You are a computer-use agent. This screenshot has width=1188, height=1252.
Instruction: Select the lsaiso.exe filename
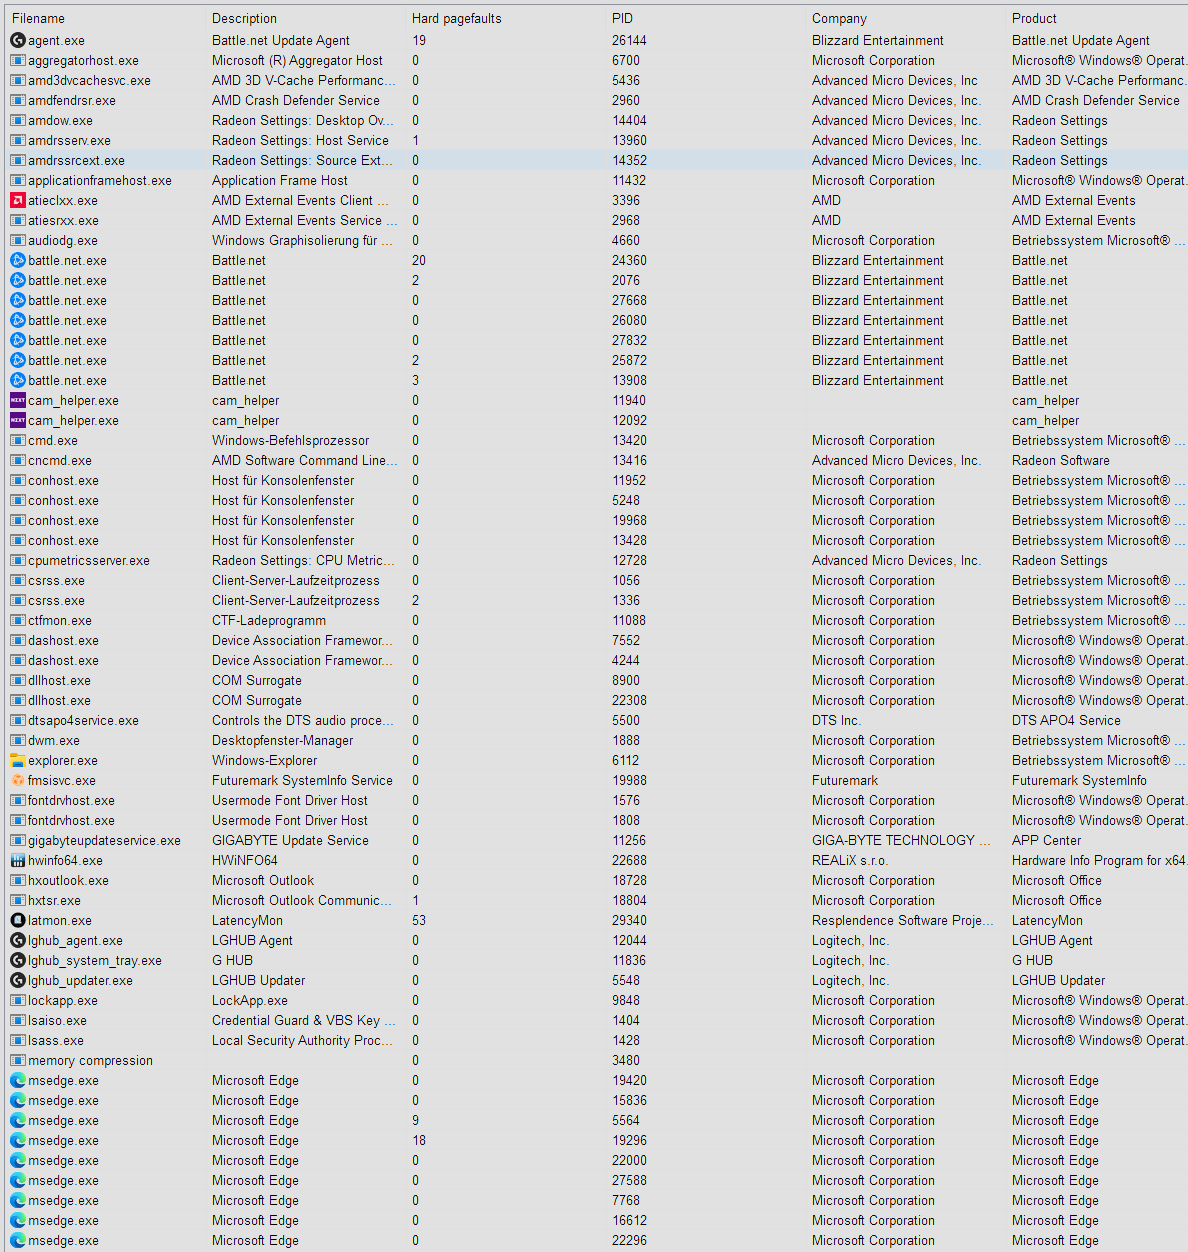click(57, 1021)
